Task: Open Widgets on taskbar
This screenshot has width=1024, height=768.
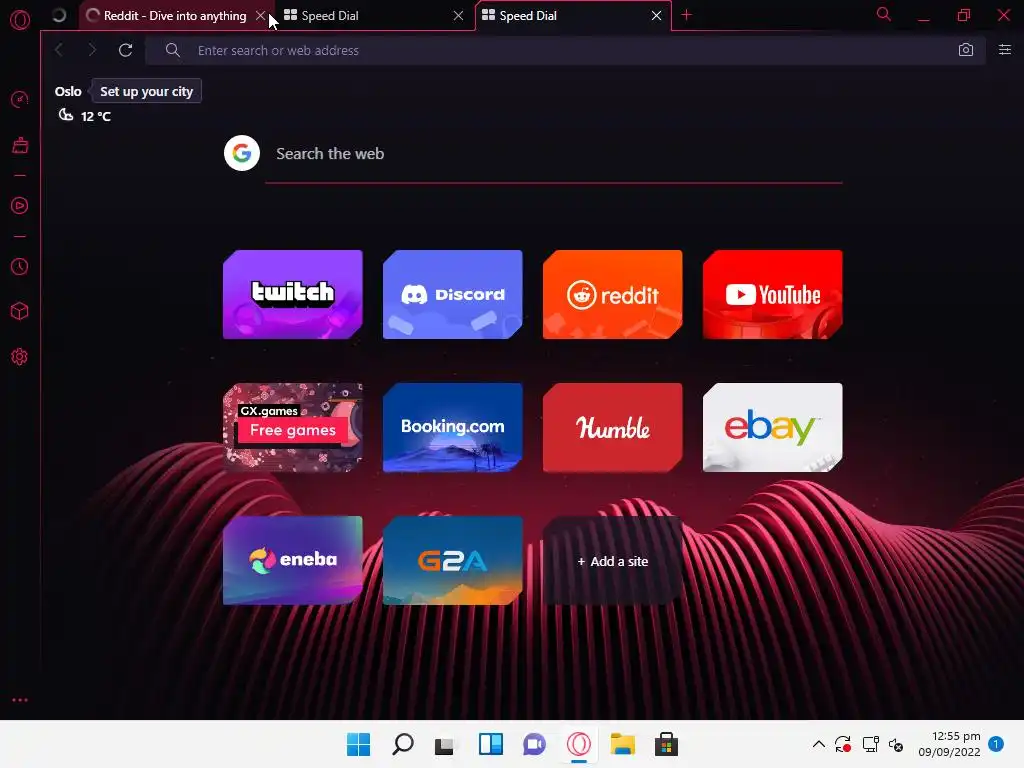Action: pos(490,744)
